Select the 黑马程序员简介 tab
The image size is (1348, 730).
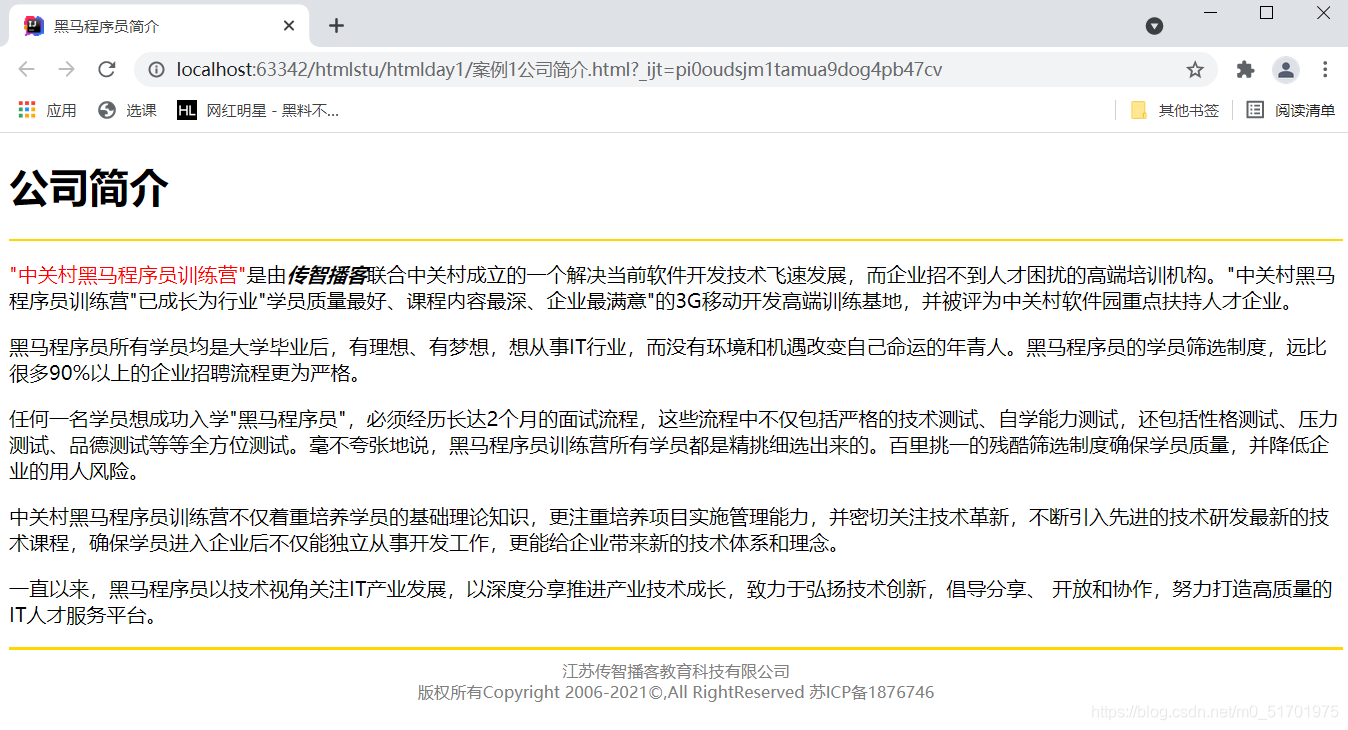click(160, 26)
